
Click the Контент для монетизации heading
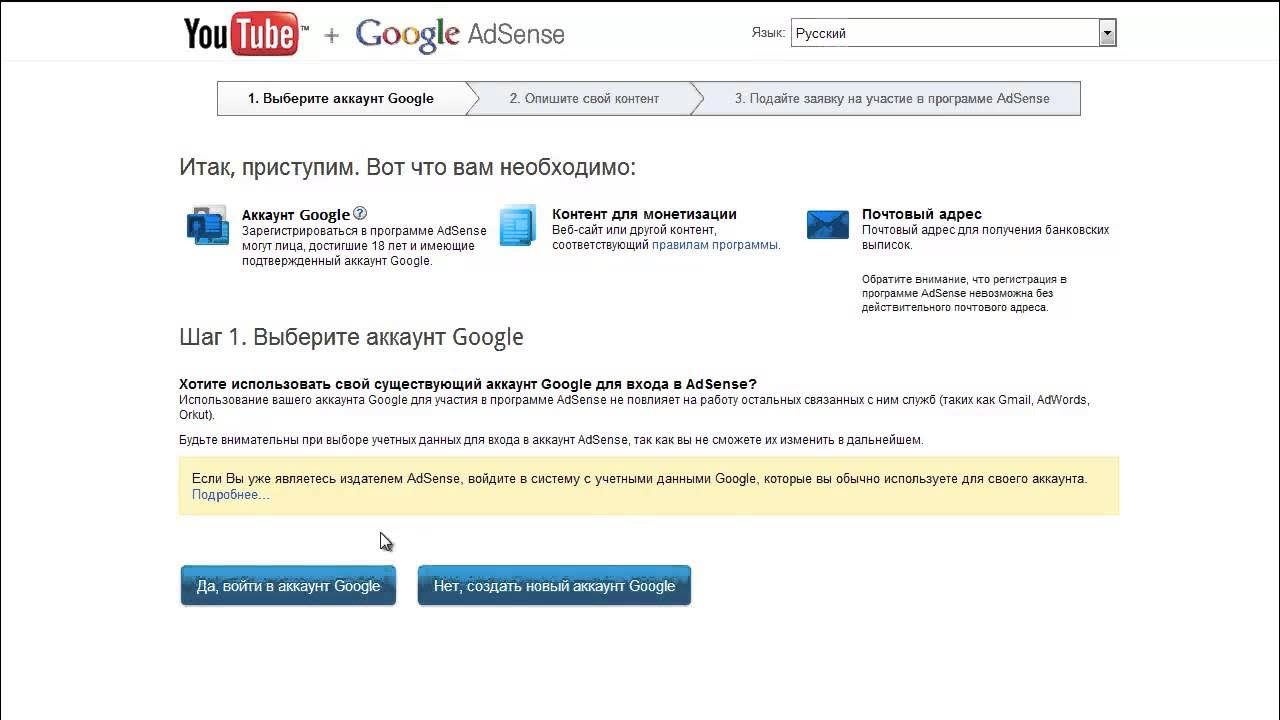644,214
